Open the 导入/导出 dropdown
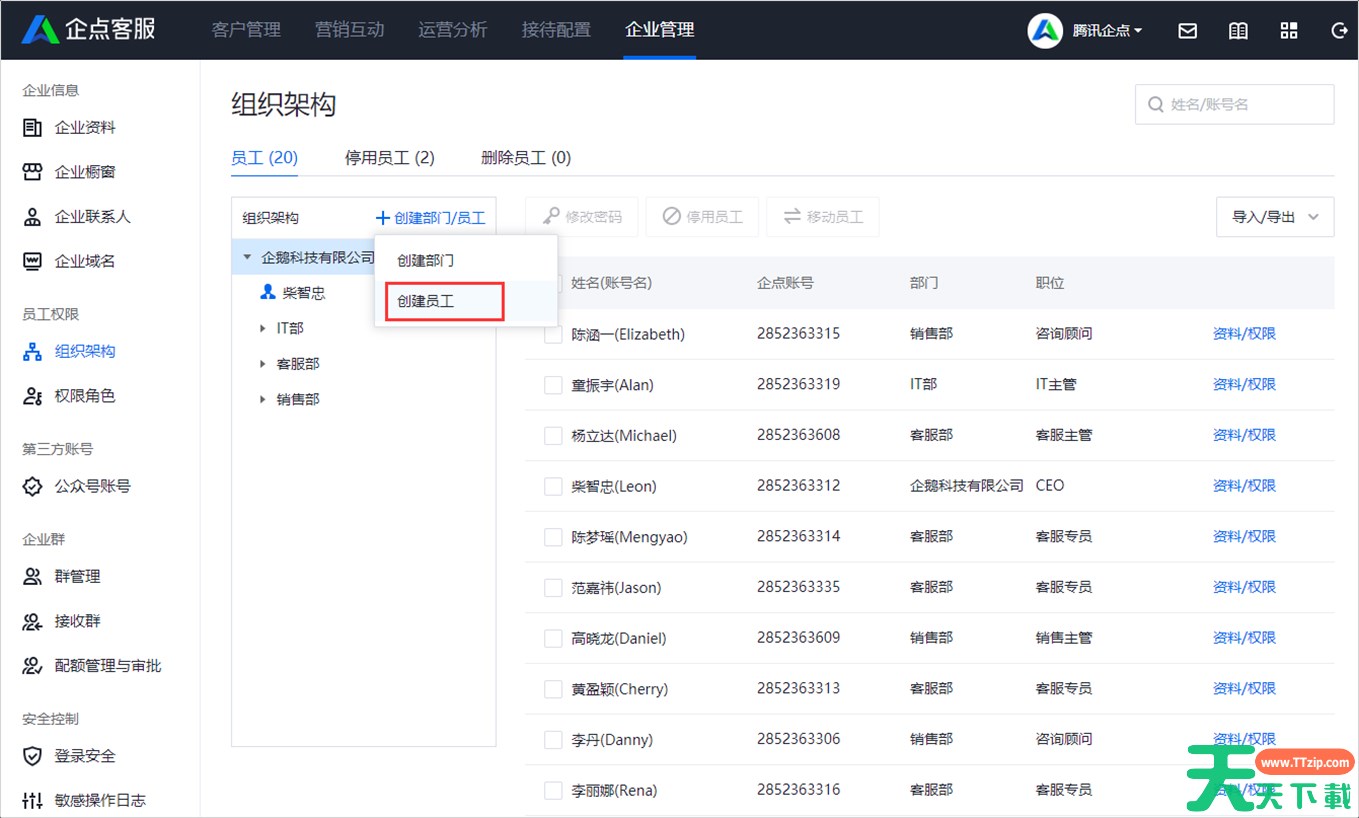 point(1274,217)
